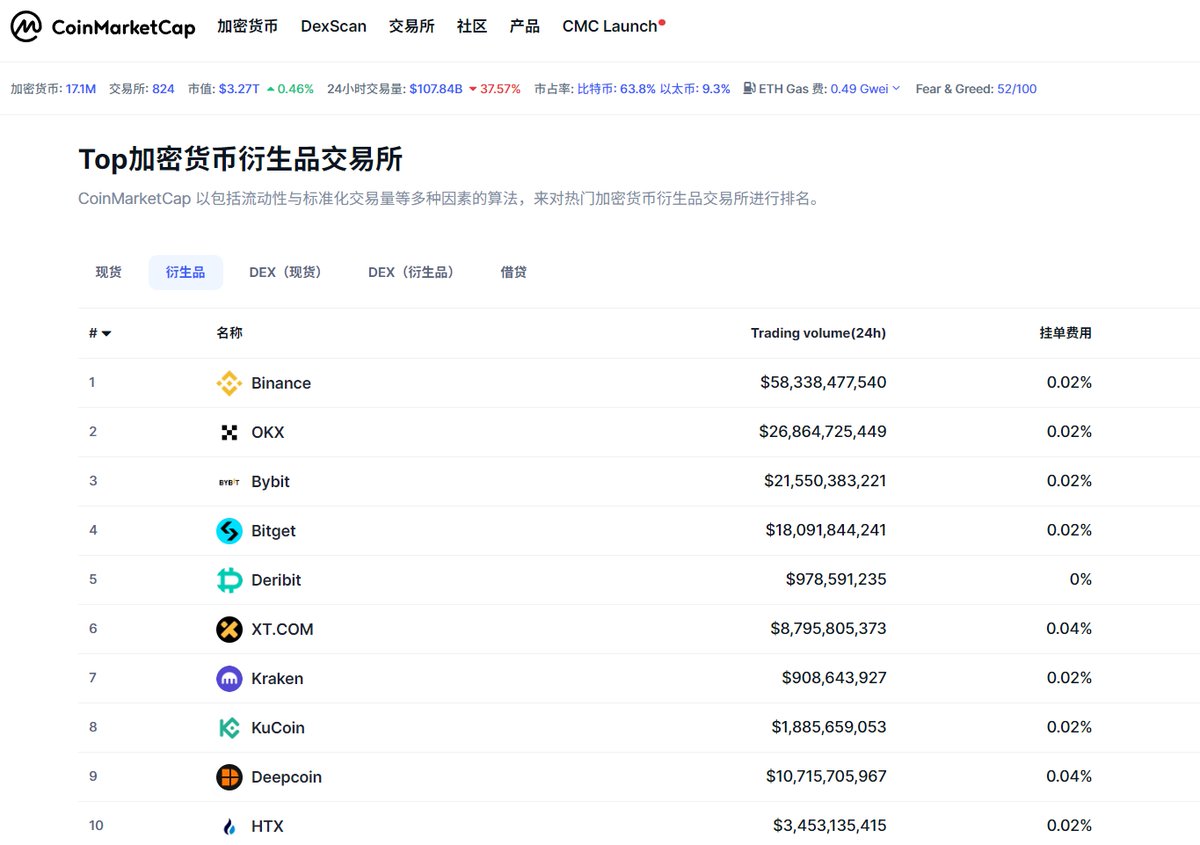Switch to the DEX（现货） tab
The image size is (1200, 845).
[285, 272]
